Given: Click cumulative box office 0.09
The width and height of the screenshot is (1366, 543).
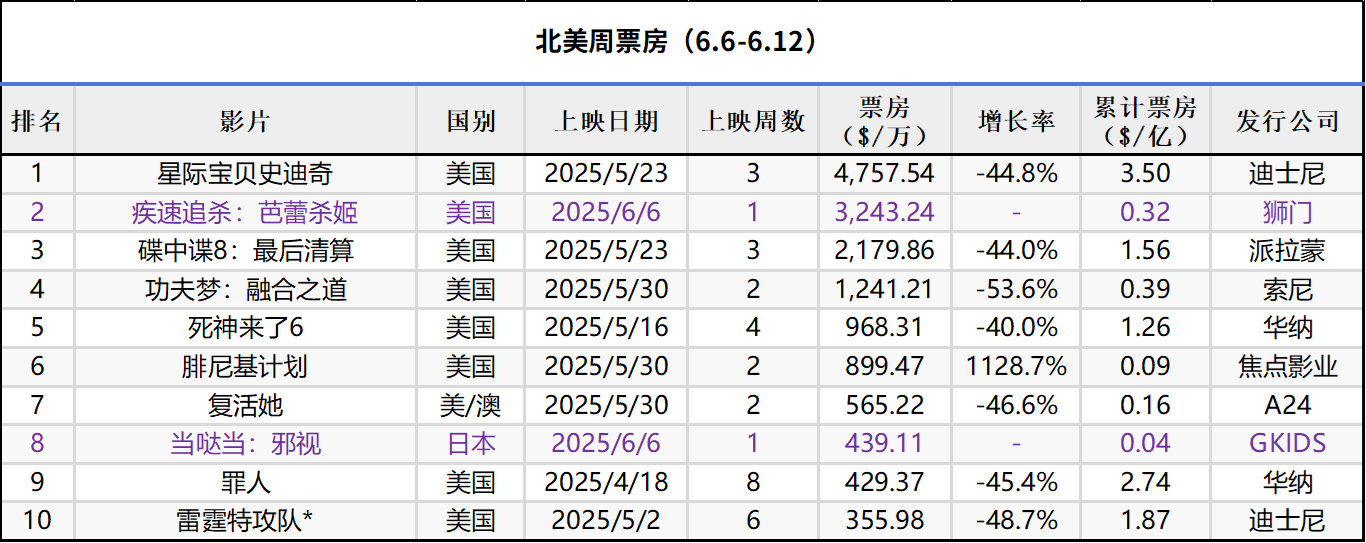Looking at the screenshot, I should coord(1145,367).
